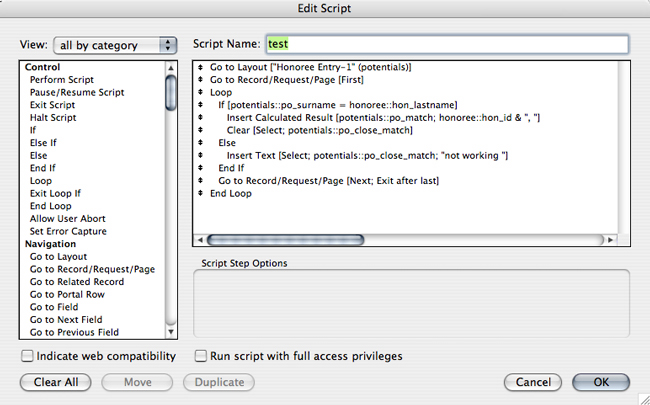Click drag handle beside Else script step
Screen dimensions: 650x405
(201, 143)
